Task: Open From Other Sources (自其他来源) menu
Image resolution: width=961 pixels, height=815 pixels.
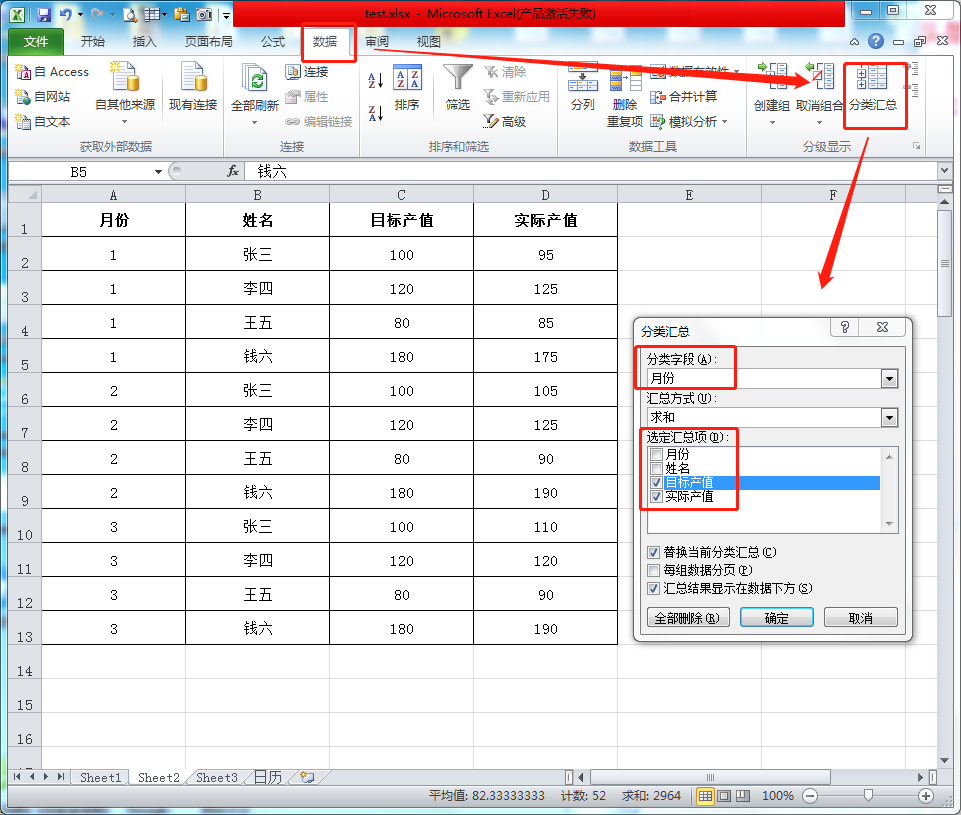Action: pos(125,92)
